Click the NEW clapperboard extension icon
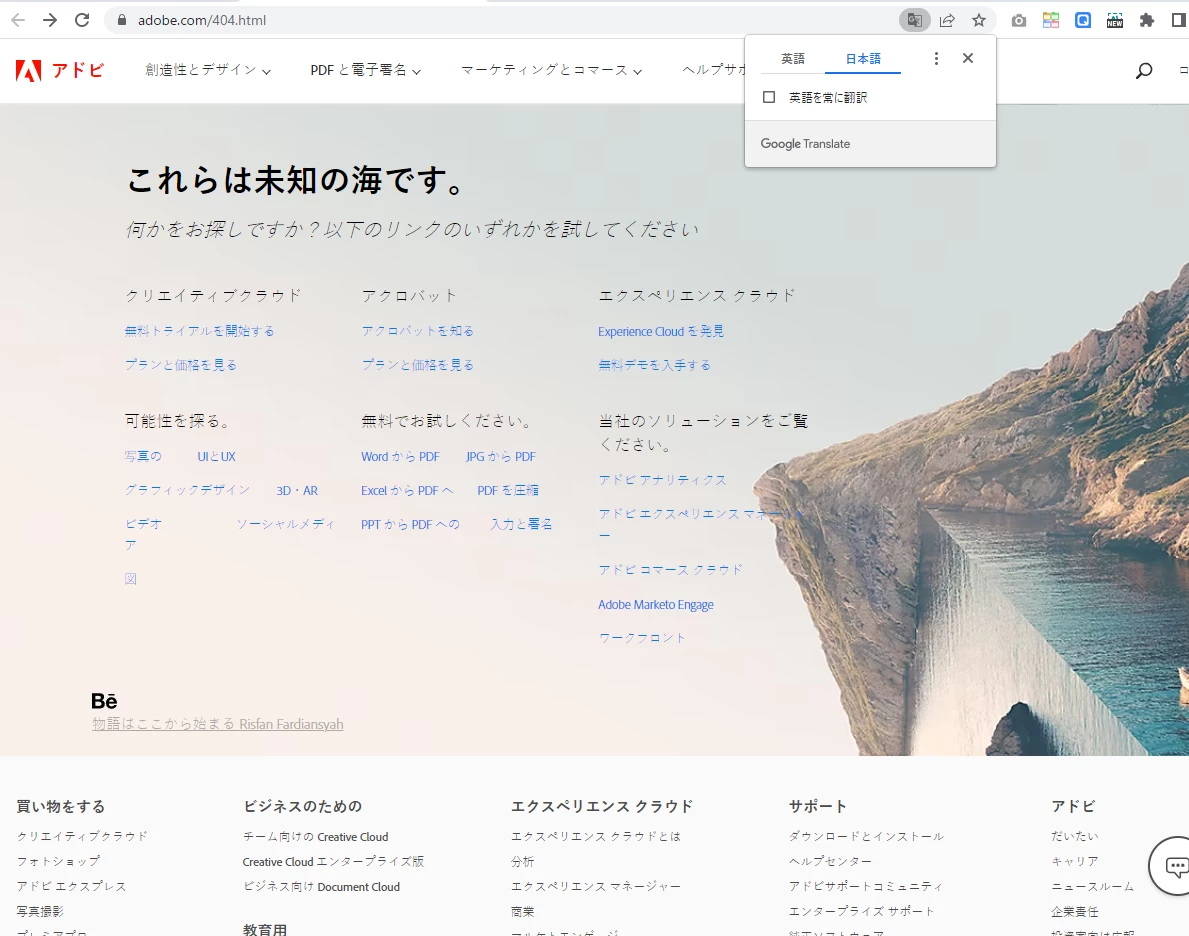 tap(1115, 20)
